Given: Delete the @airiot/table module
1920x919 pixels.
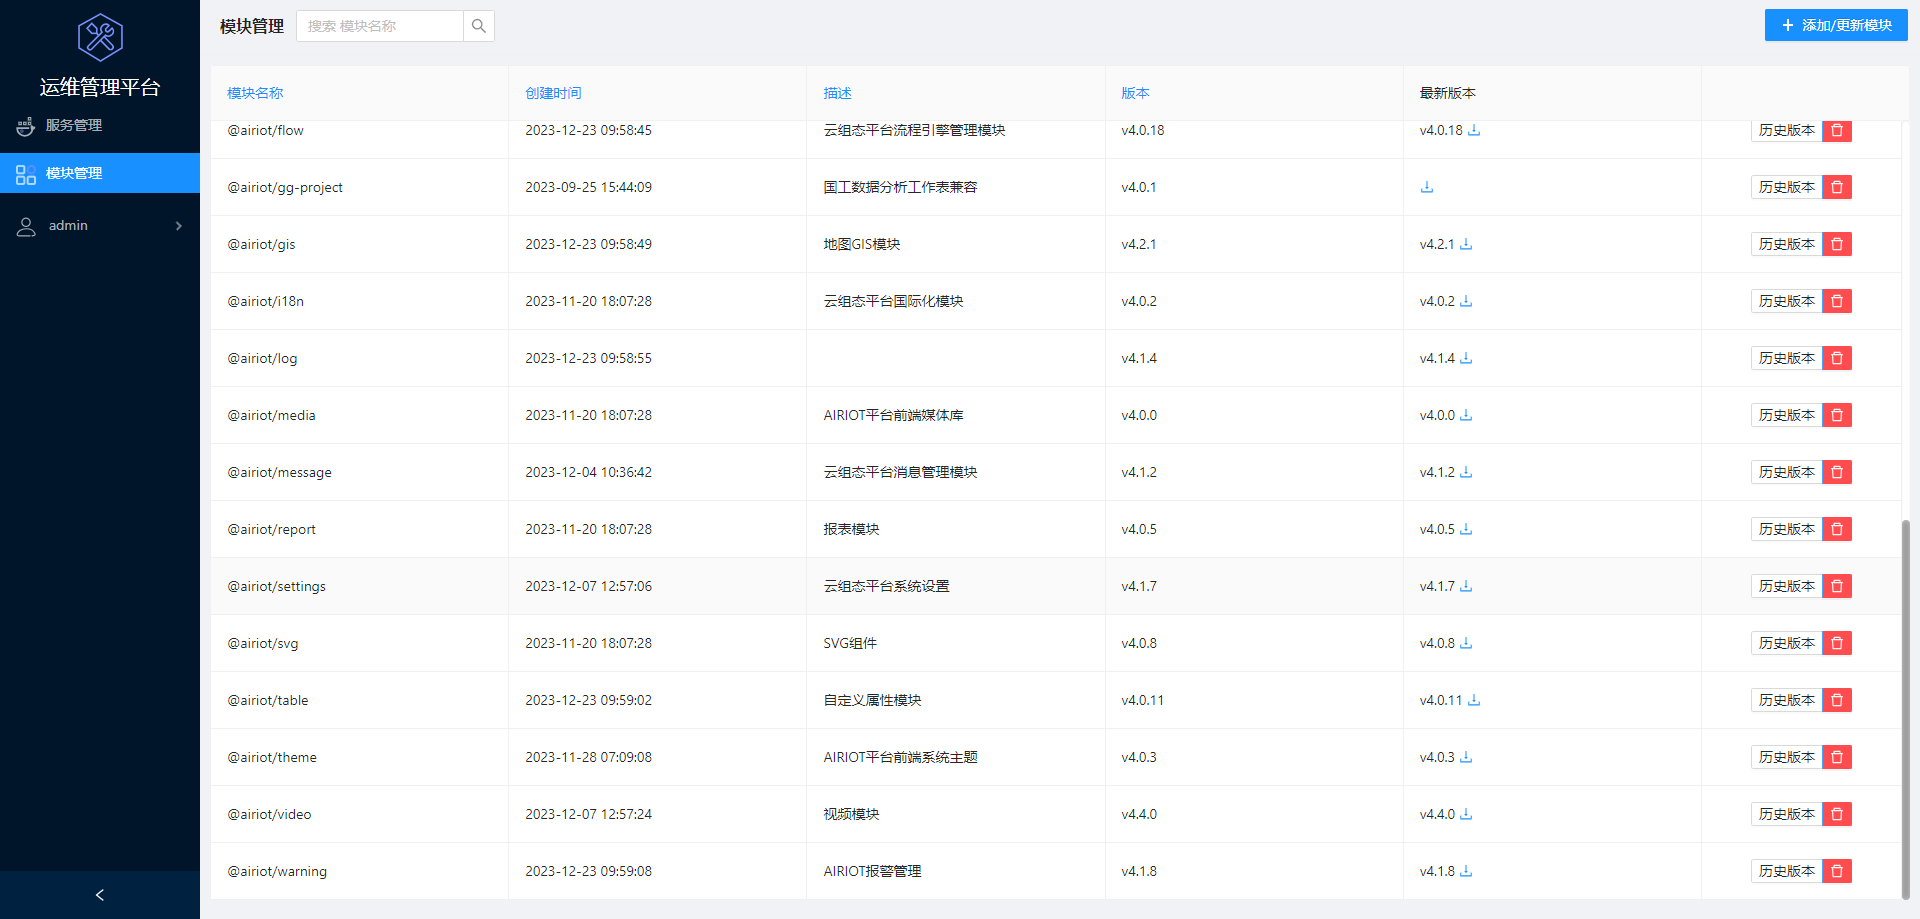Looking at the screenshot, I should [1837, 700].
